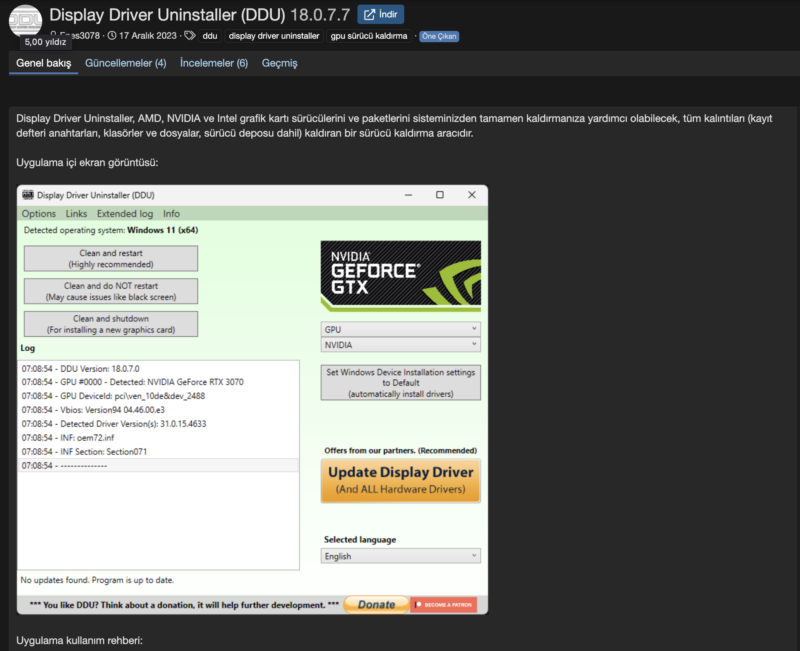Image resolution: width=800 pixels, height=651 pixels.
Task: Click the İndir download button
Action: 381,14
